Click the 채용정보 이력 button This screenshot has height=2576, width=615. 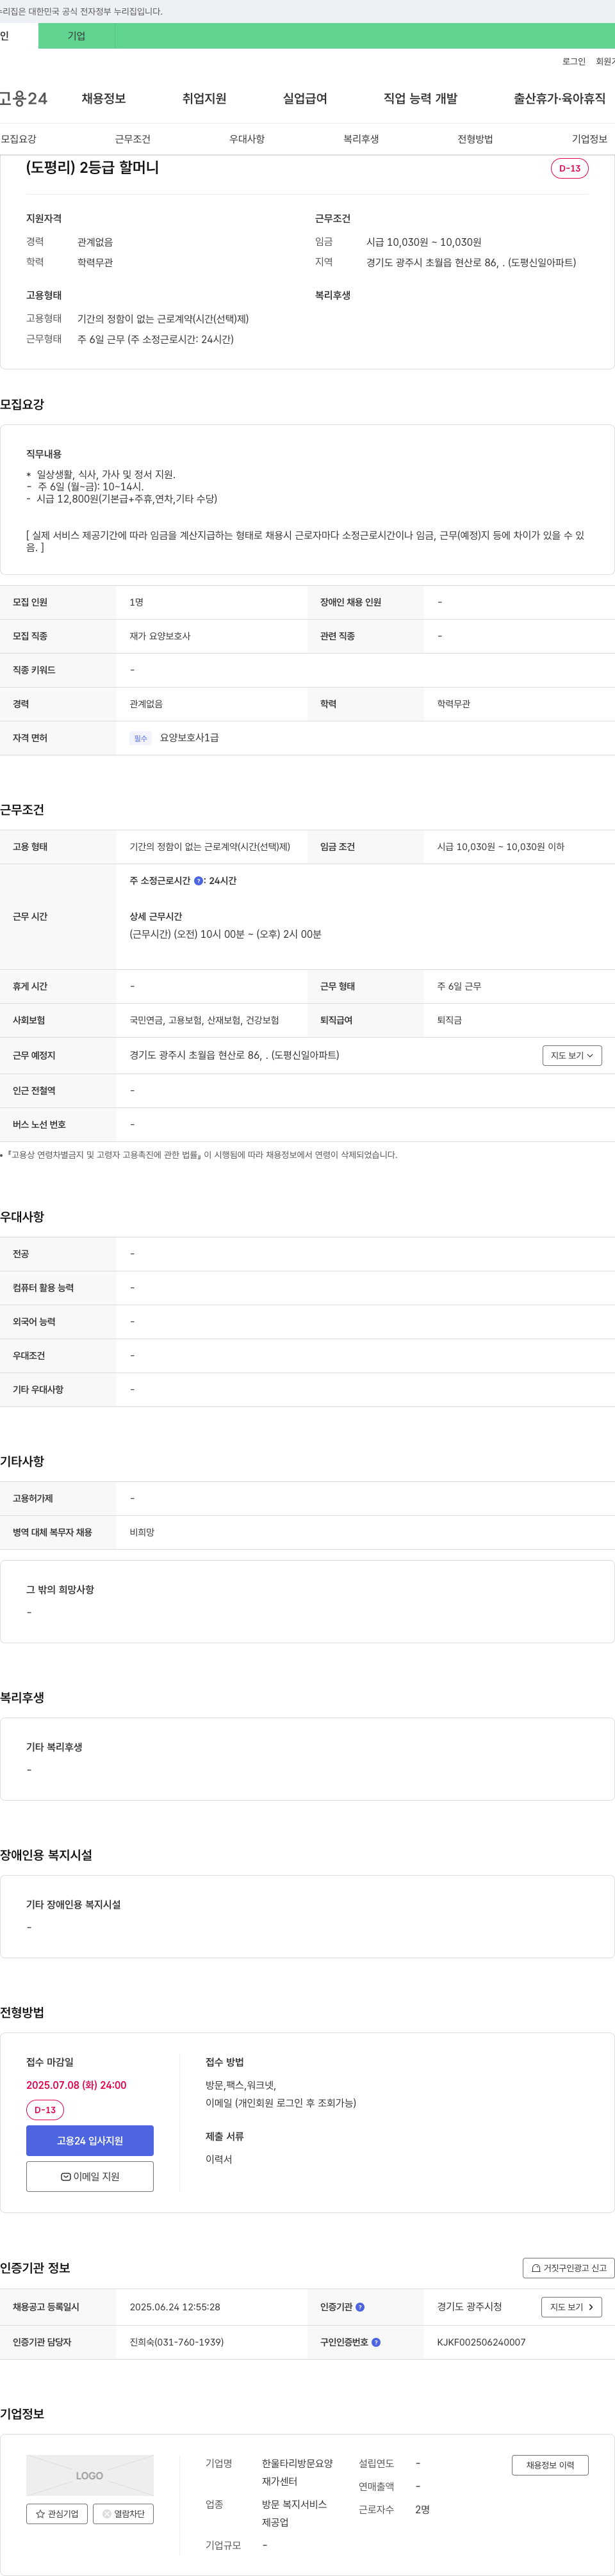(x=550, y=2465)
